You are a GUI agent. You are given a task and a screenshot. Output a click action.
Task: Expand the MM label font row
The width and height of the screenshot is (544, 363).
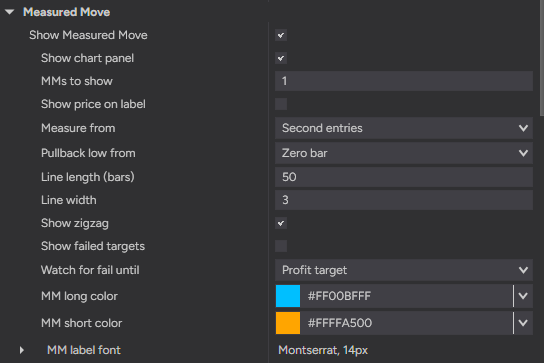pos(22,350)
